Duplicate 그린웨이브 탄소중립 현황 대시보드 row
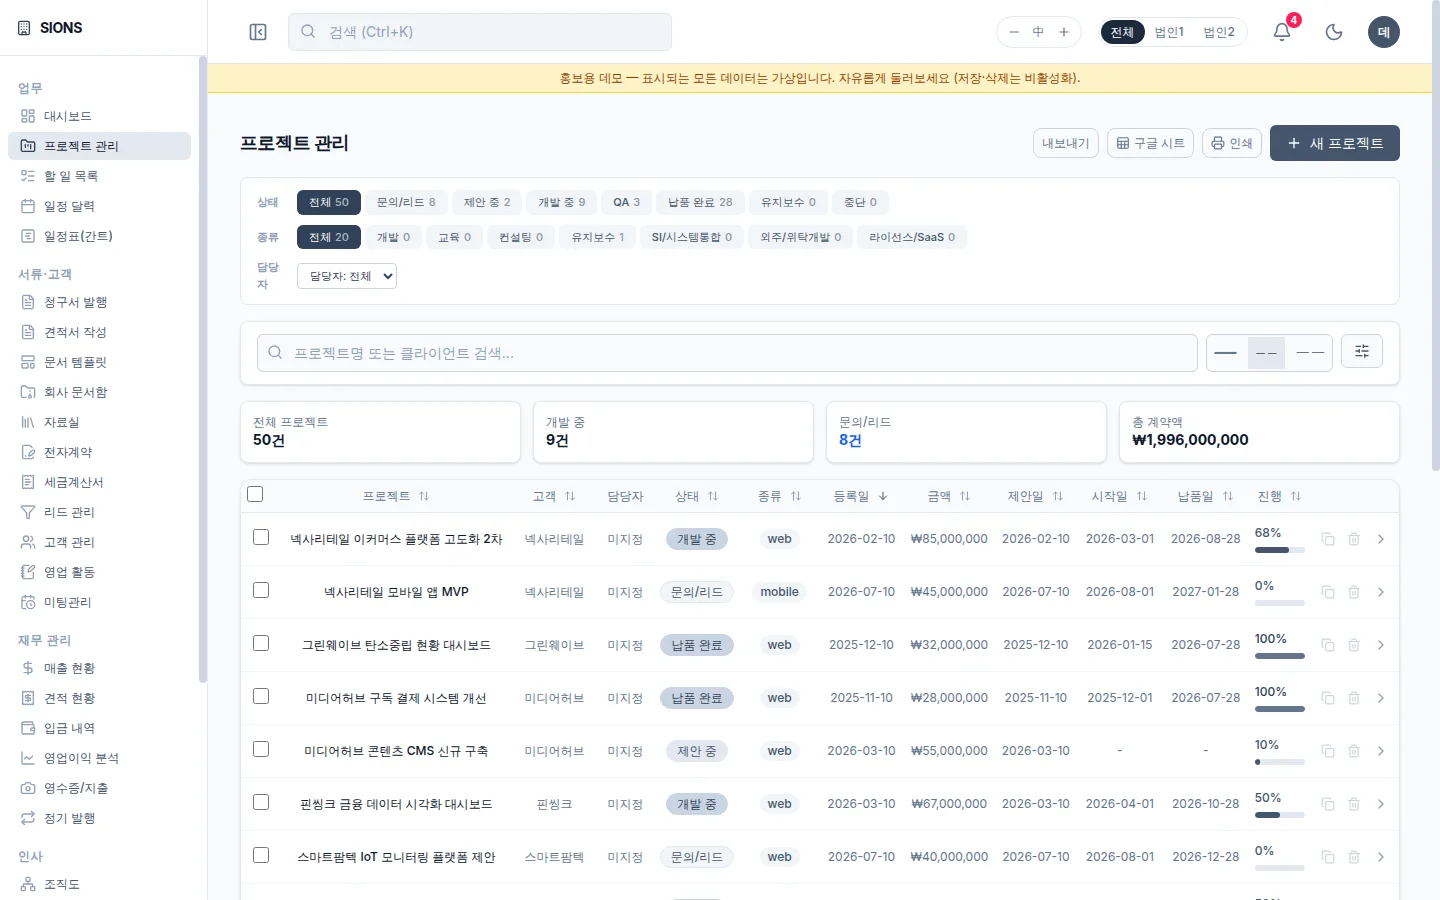The image size is (1440, 900). tap(1328, 645)
